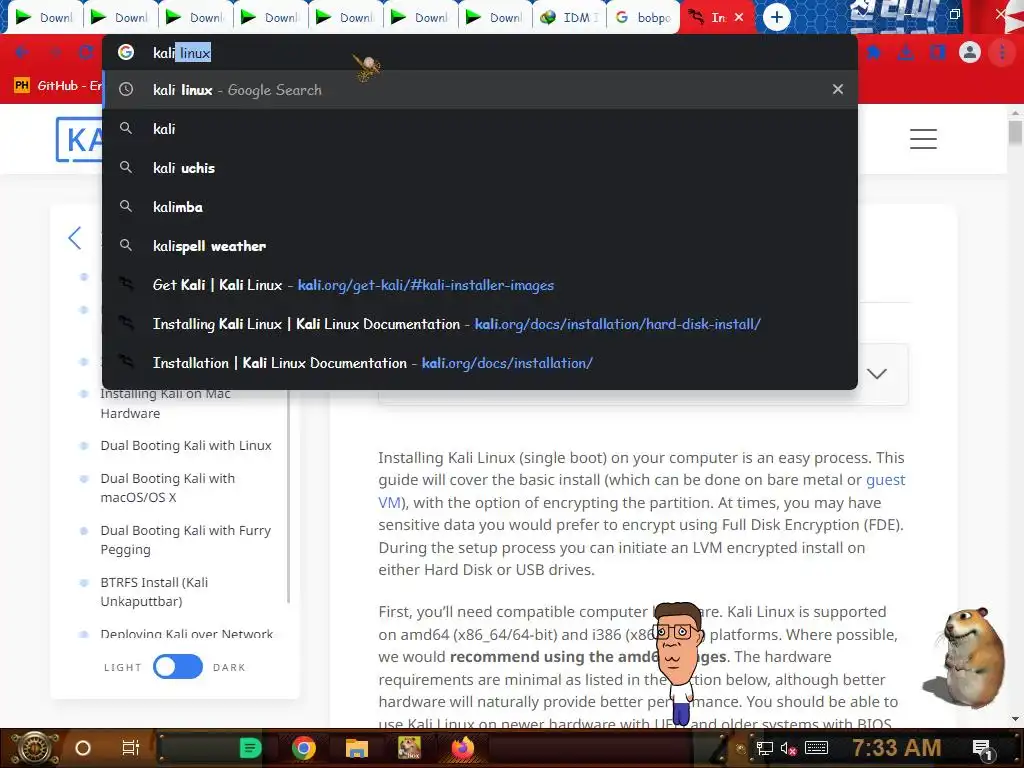Viewport: 1024px width, 768px height.
Task: Click the muted volume tray icon
Action: pyautogui.click(x=788, y=748)
